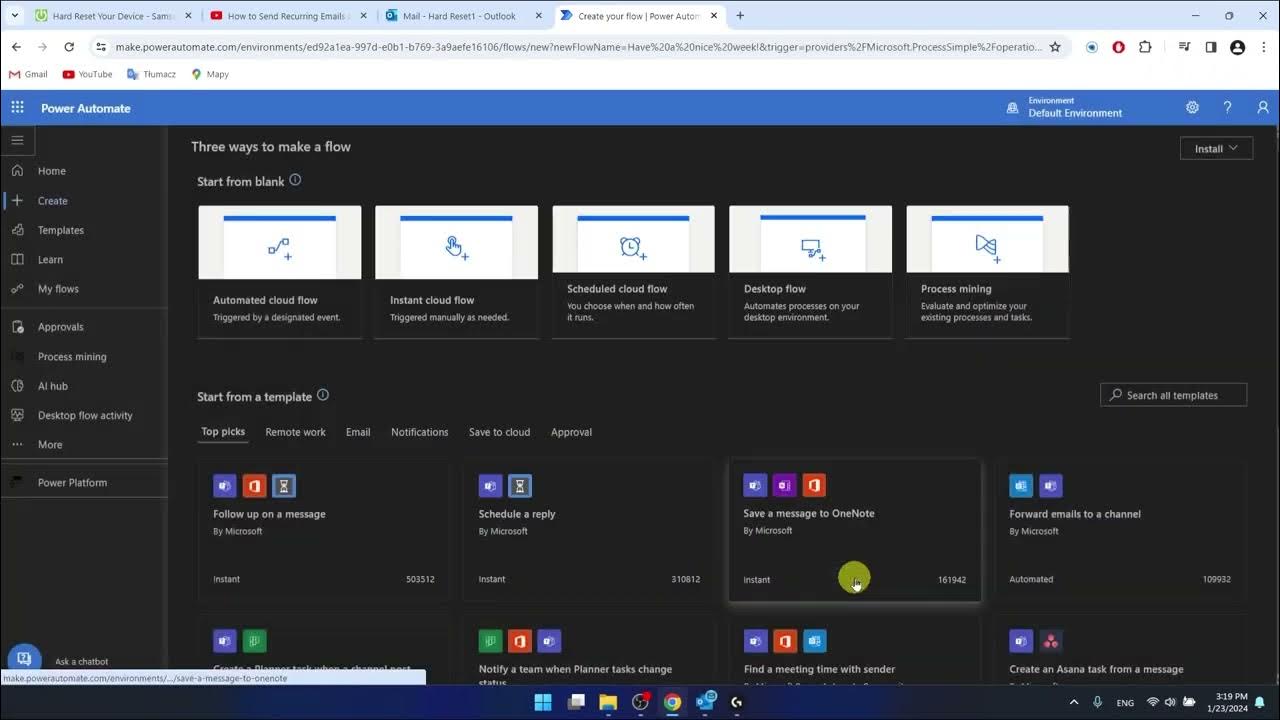Open the Tłumacz bookmark
This screenshot has width=1280, height=720.
coord(152,74)
